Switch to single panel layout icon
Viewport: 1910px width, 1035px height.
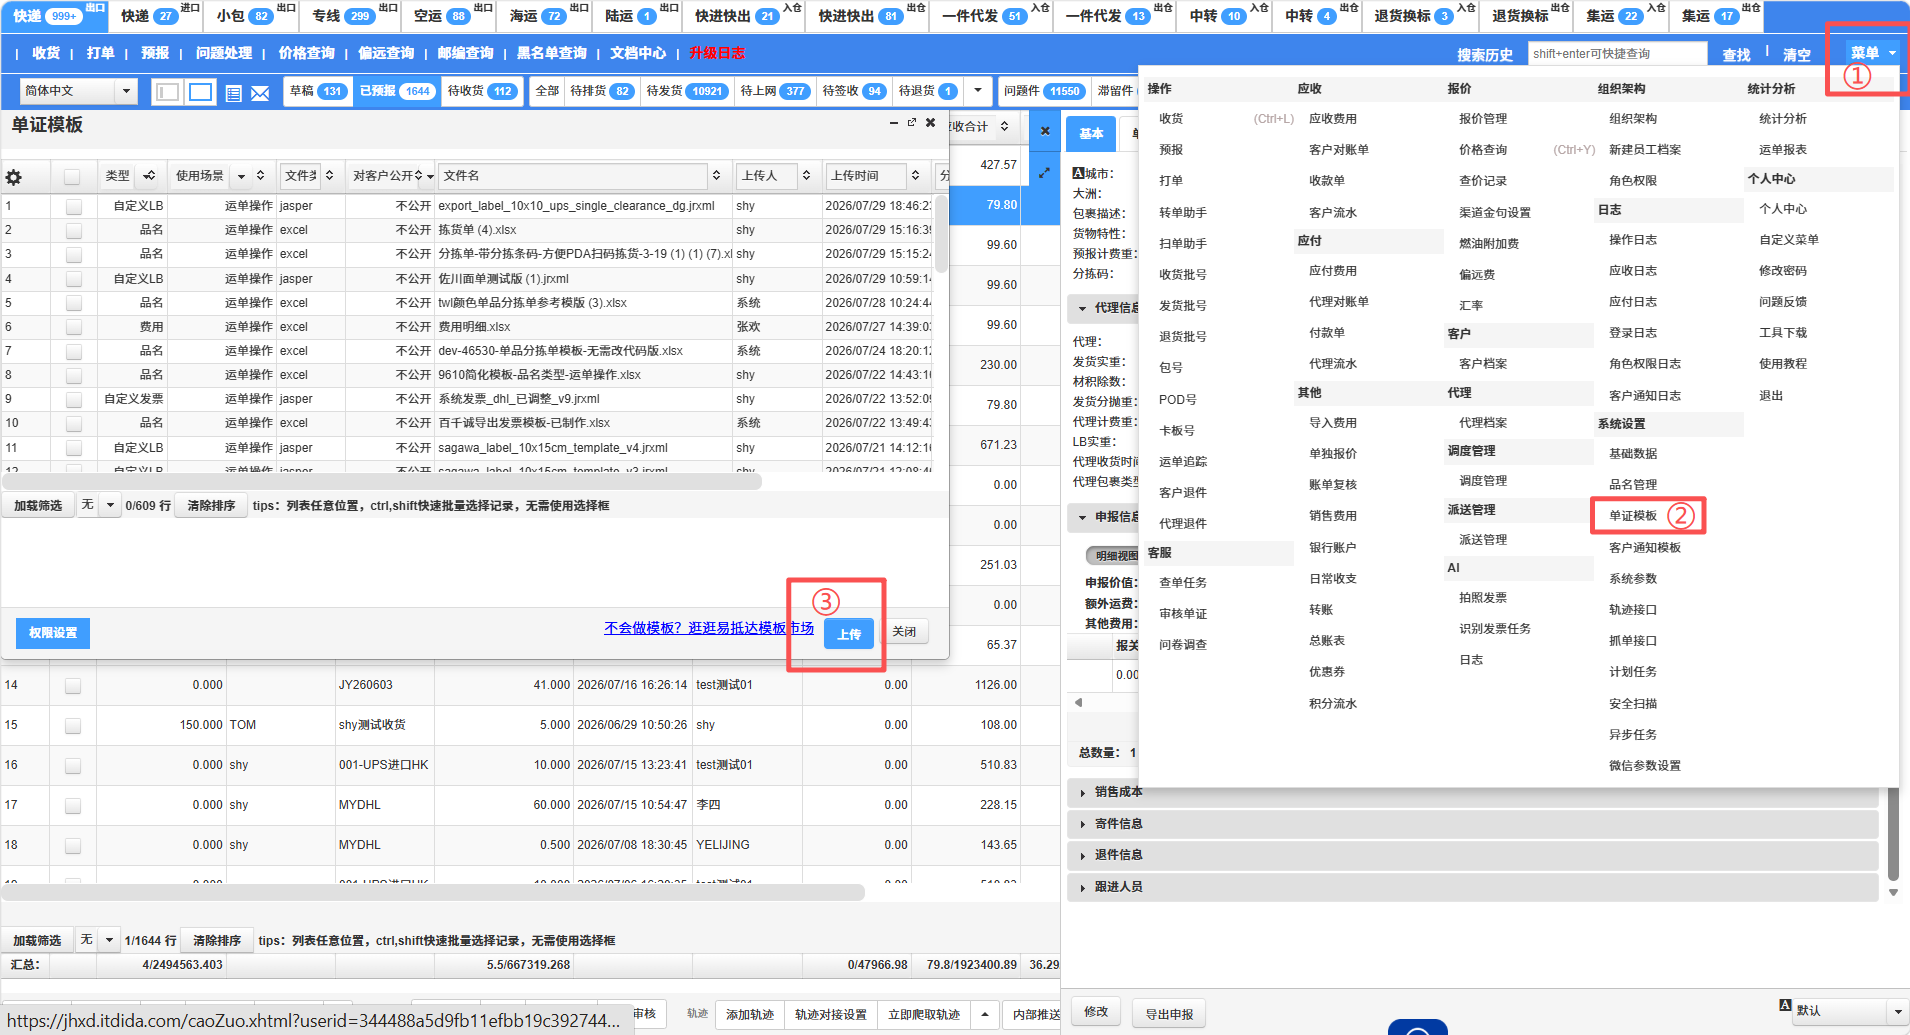(x=201, y=92)
